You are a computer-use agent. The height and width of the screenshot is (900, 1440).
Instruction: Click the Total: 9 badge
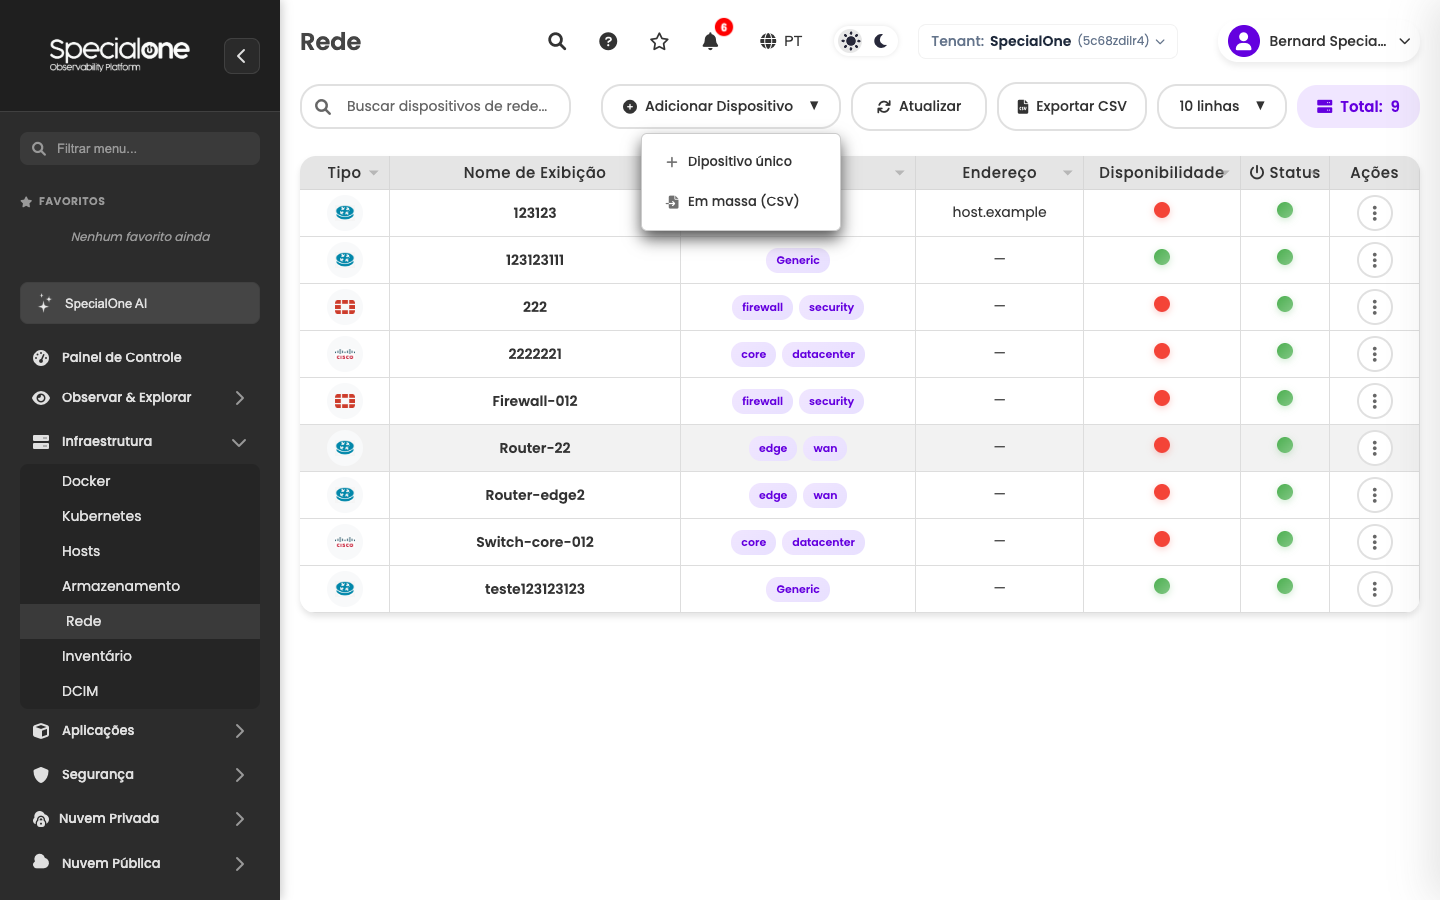tap(1358, 106)
